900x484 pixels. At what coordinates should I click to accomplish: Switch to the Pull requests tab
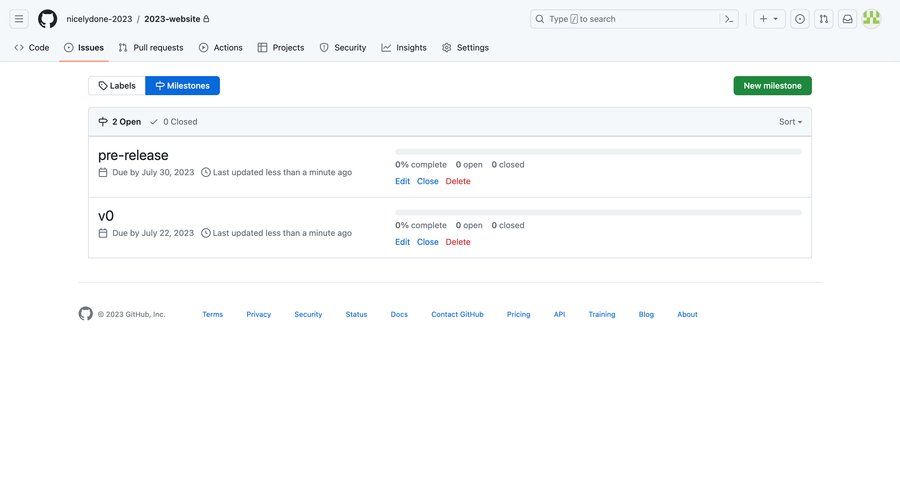pyautogui.click(x=151, y=48)
